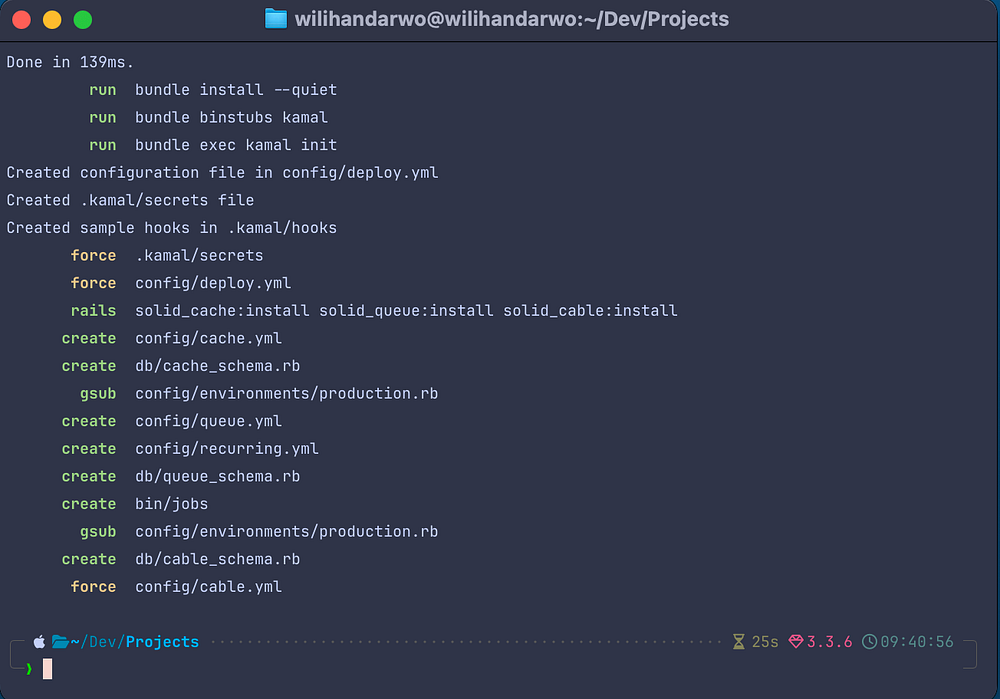Image resolution: width=1000 pixels, height=699 pixels.
Task: Click the terminal cursor block
Action: (x=47, y=669)
